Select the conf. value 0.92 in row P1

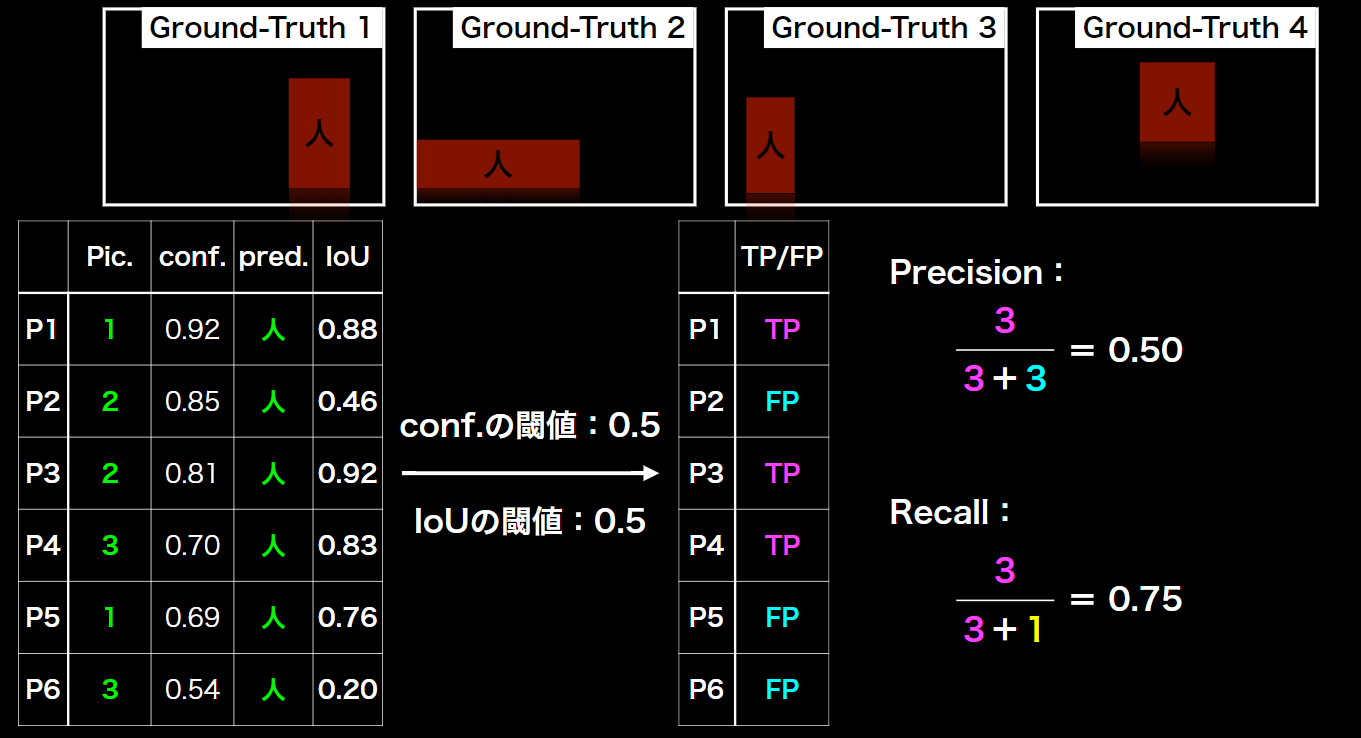(x=192, y=329)
